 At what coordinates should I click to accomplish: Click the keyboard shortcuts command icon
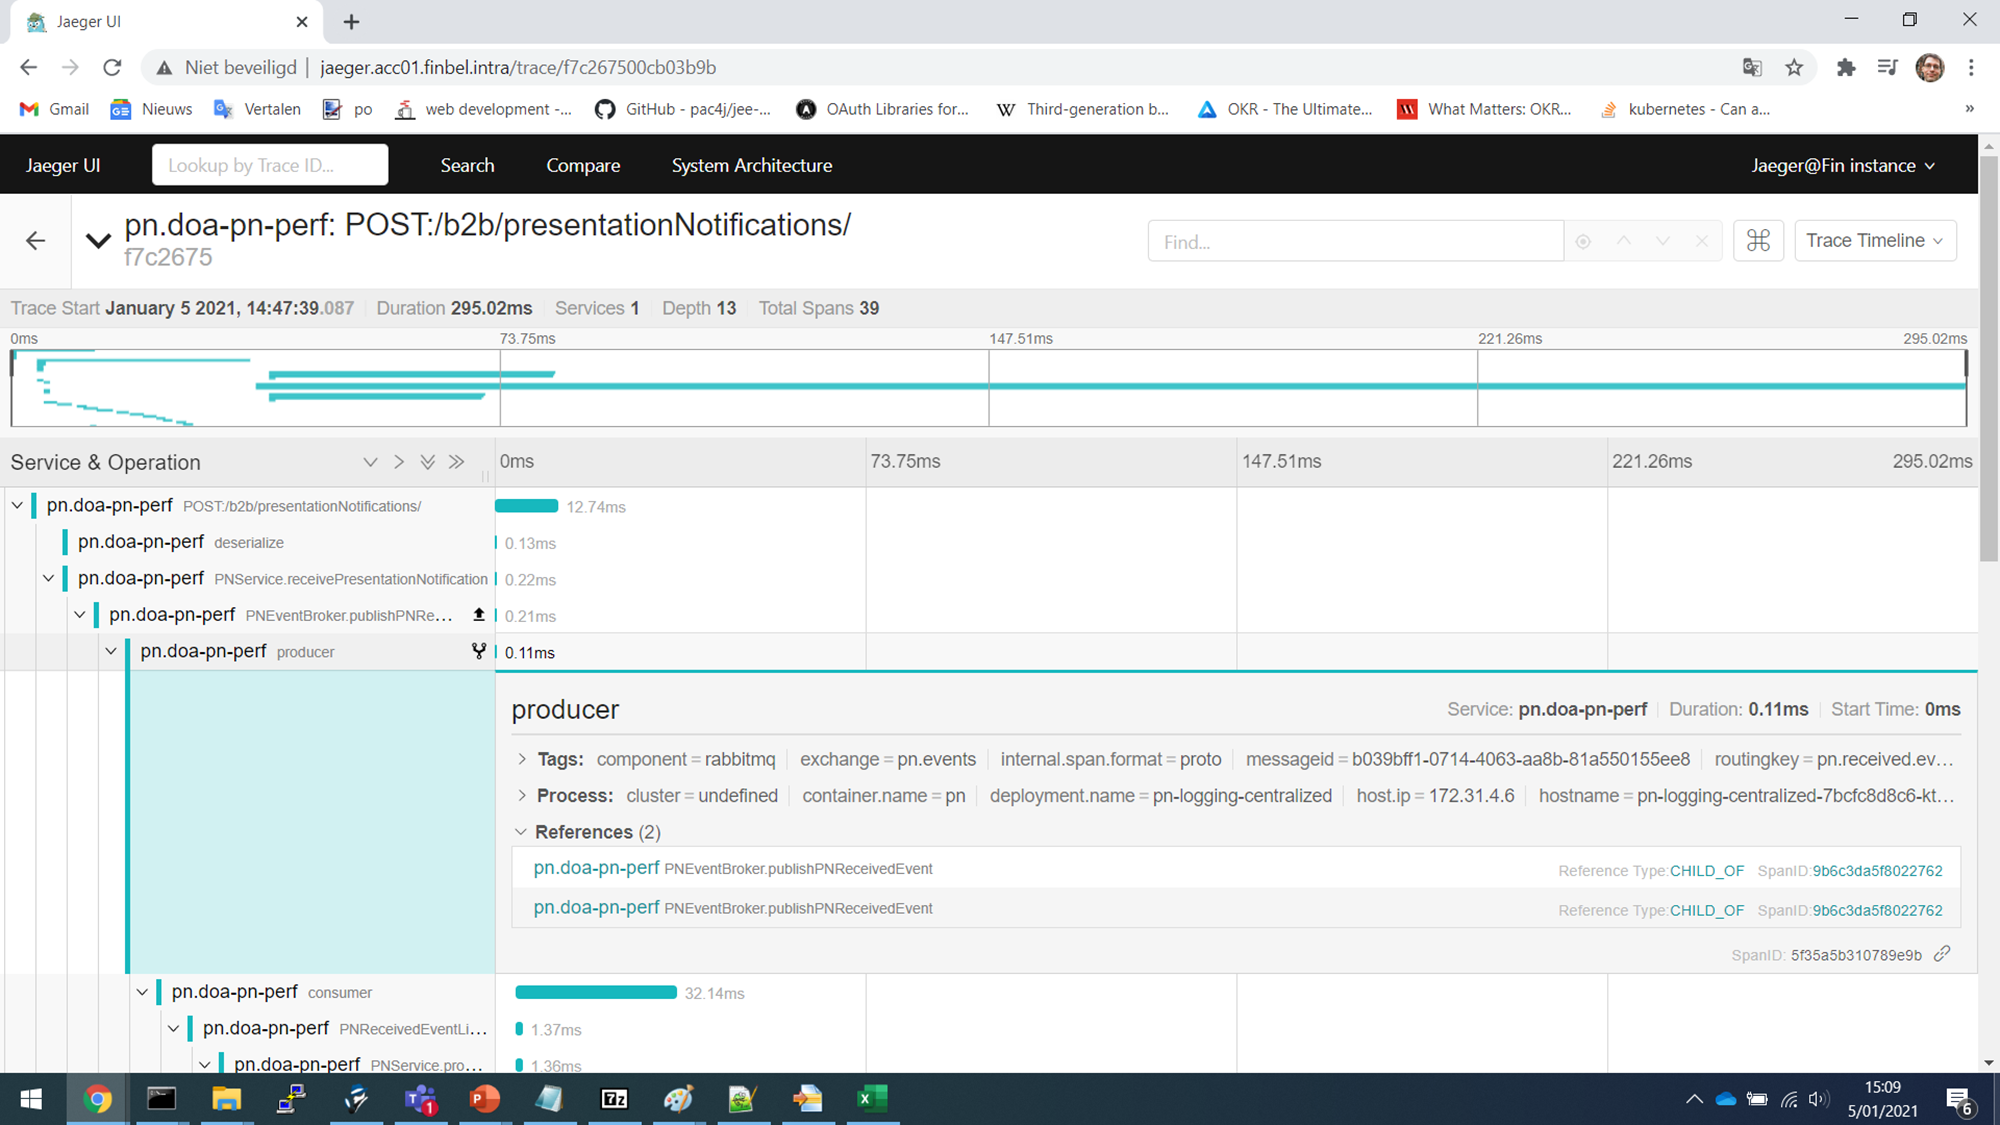pyautogui.click(x=1758, y=241)
